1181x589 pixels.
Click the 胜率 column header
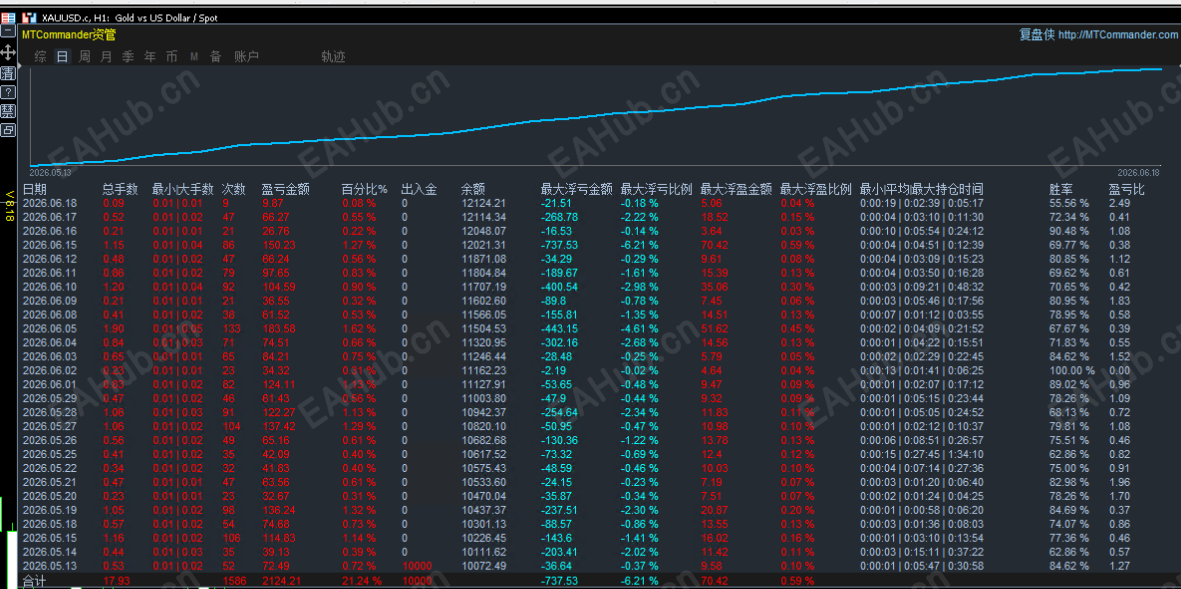(1062, 189)
